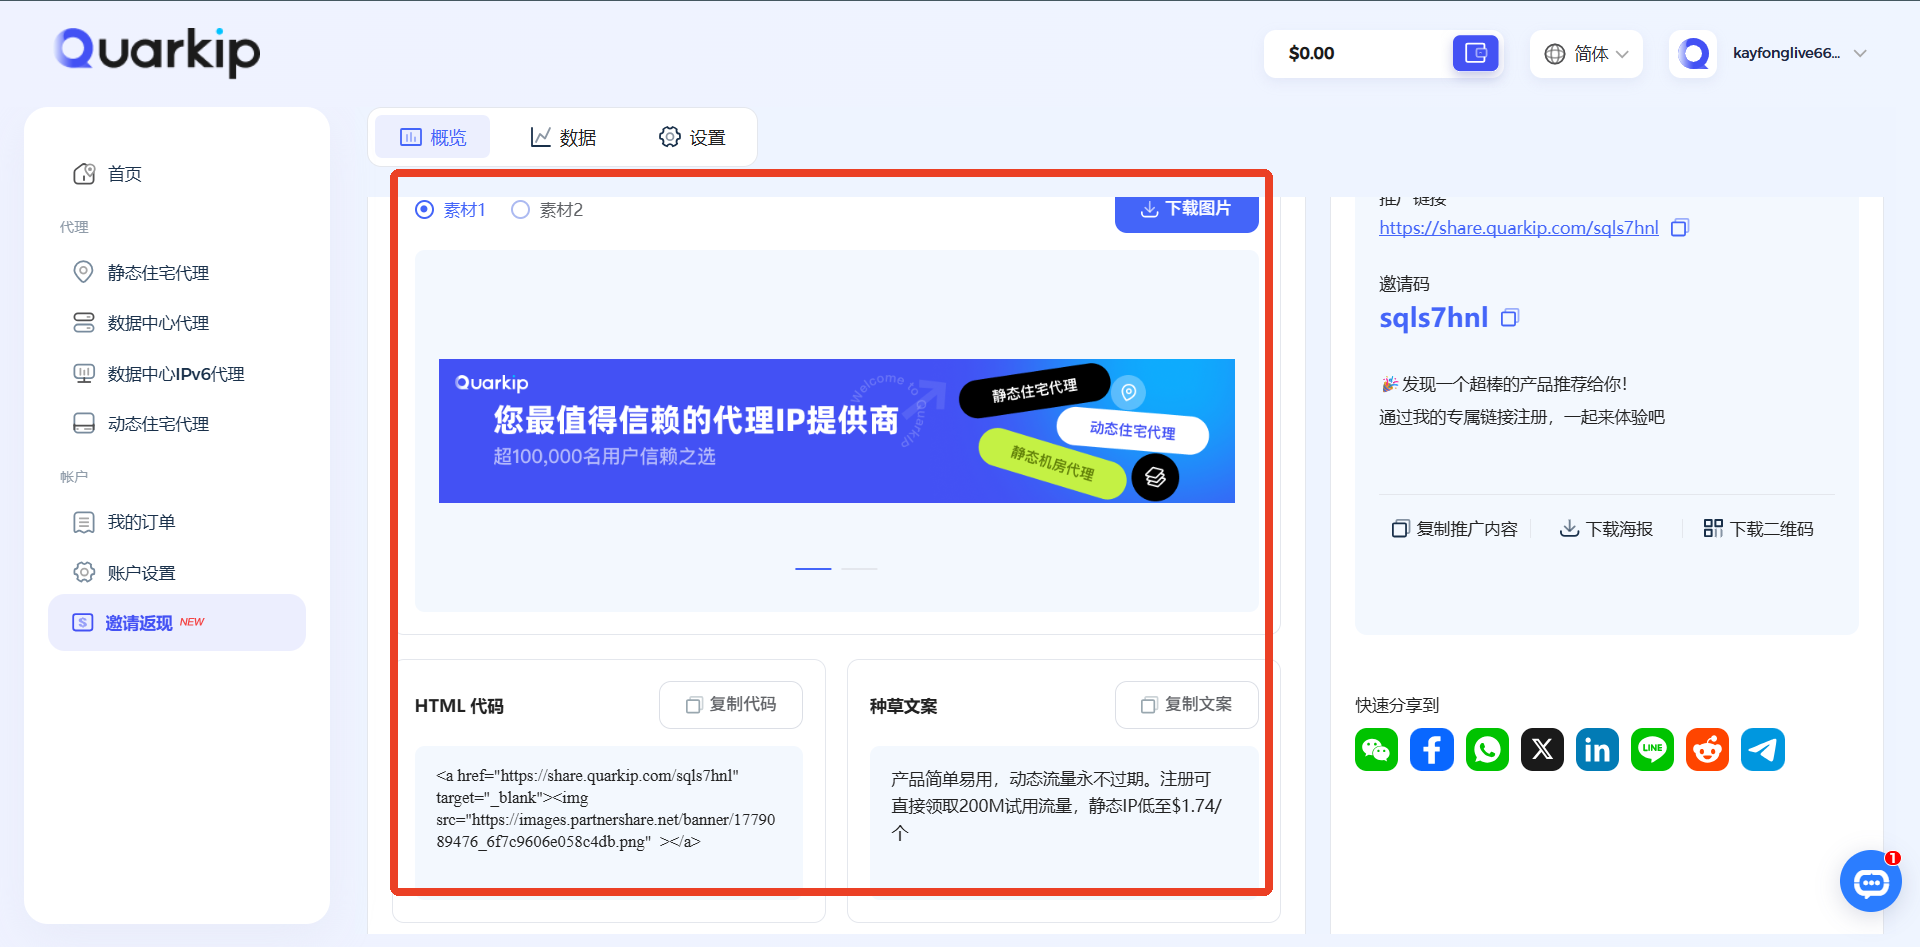Open 我的订单 in the sidebar
Viewport: 1920px width, 947px height.
(177, 522)
